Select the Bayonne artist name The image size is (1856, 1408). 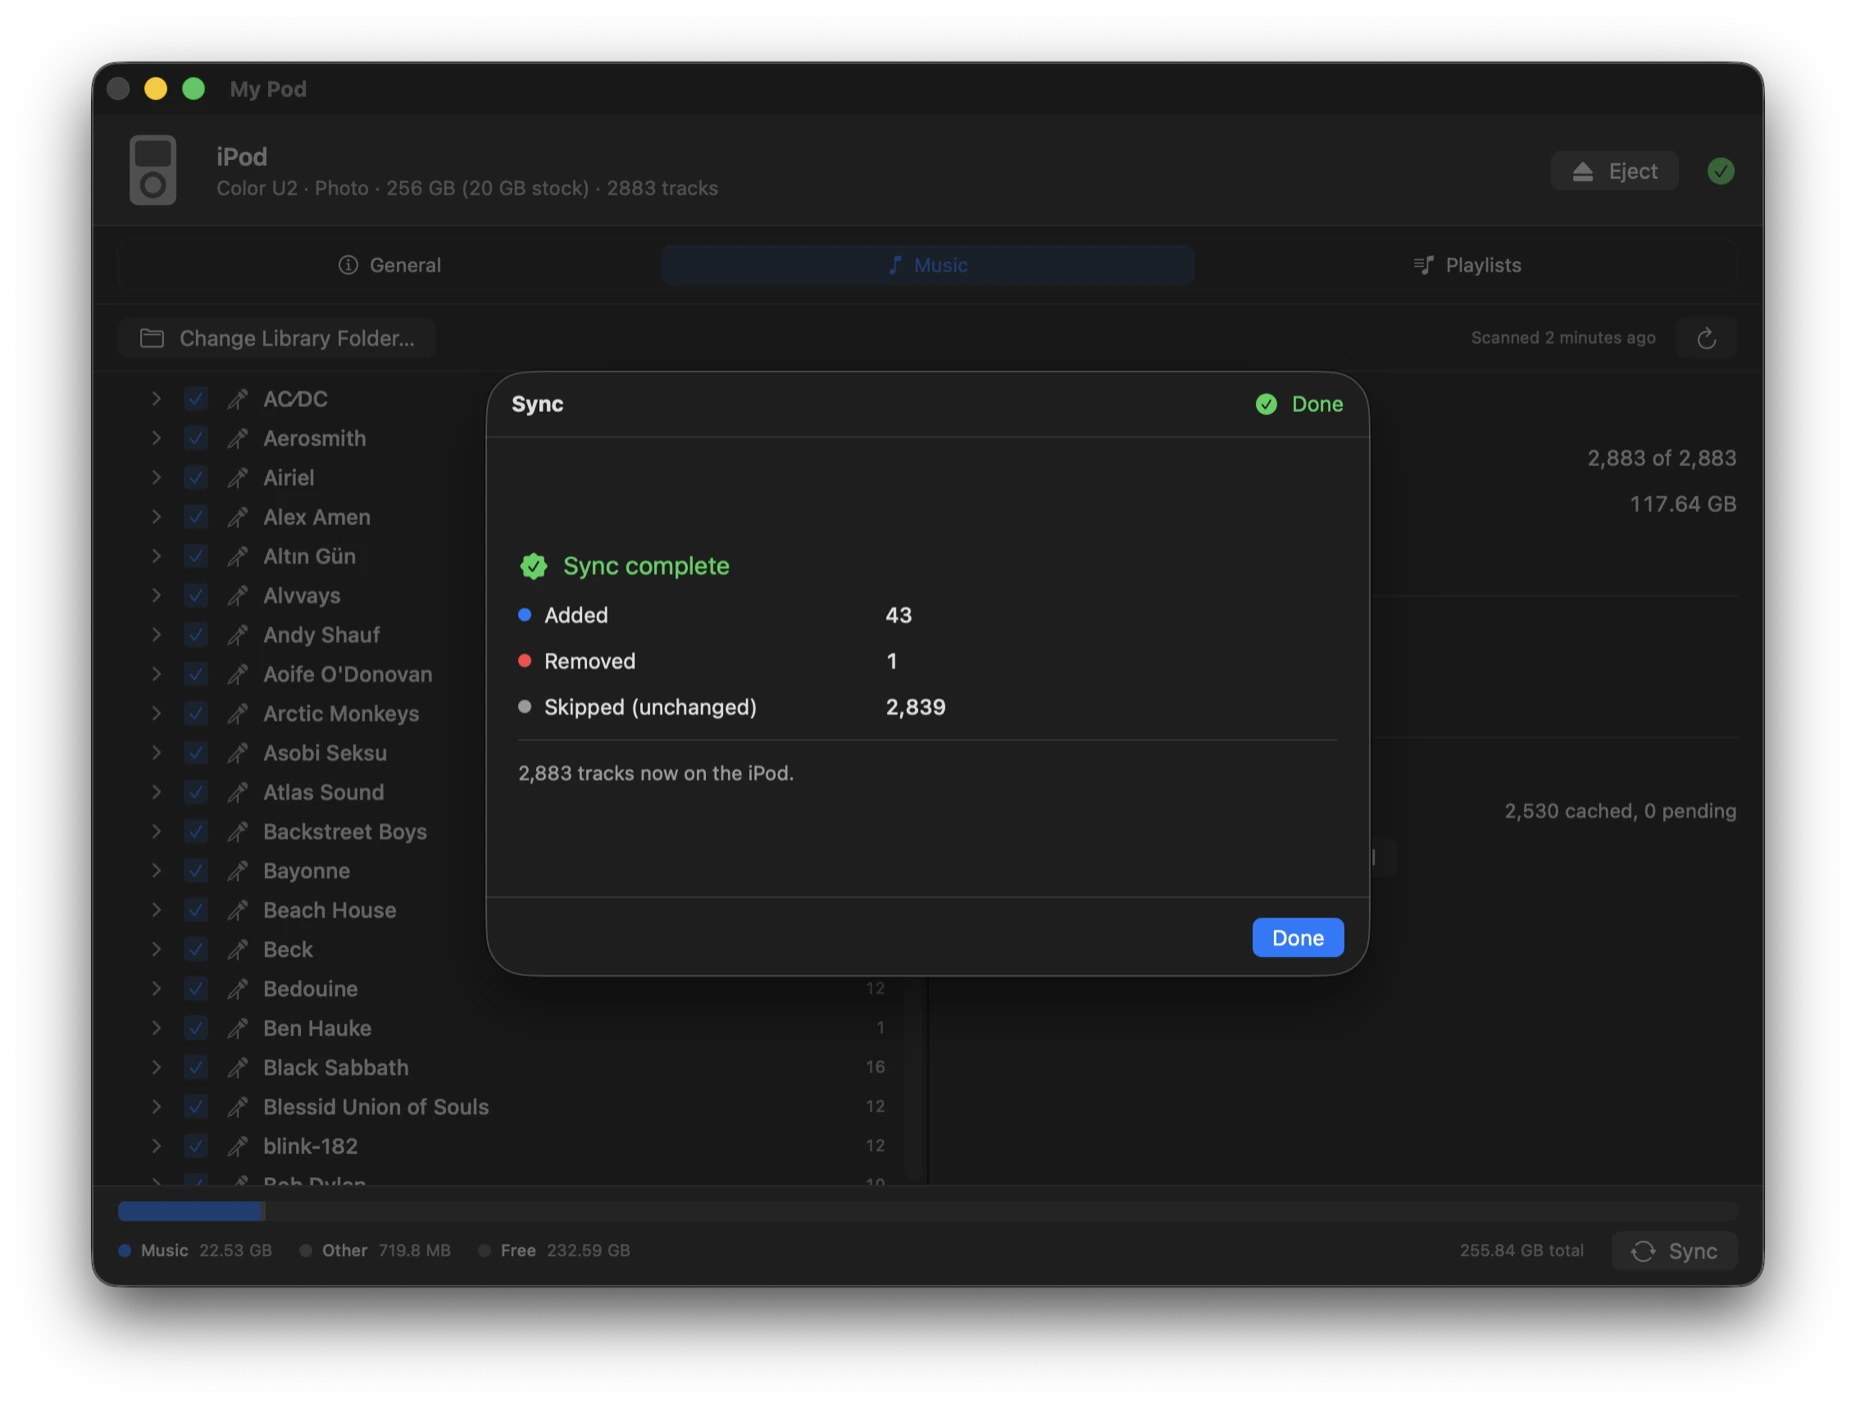306,871
